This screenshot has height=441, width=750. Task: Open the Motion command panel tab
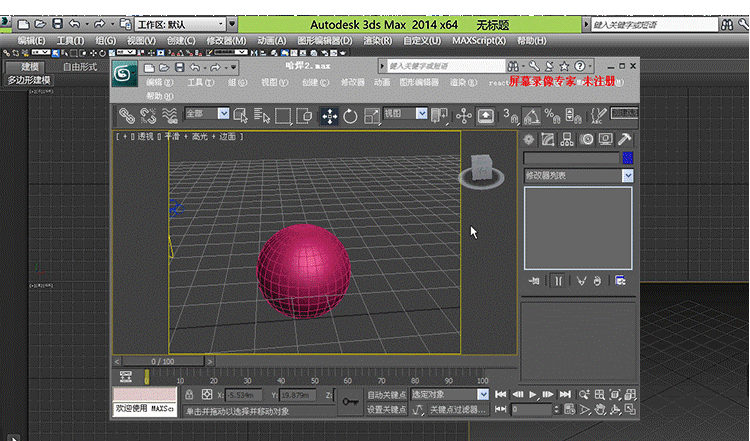[x=587, y=139]
